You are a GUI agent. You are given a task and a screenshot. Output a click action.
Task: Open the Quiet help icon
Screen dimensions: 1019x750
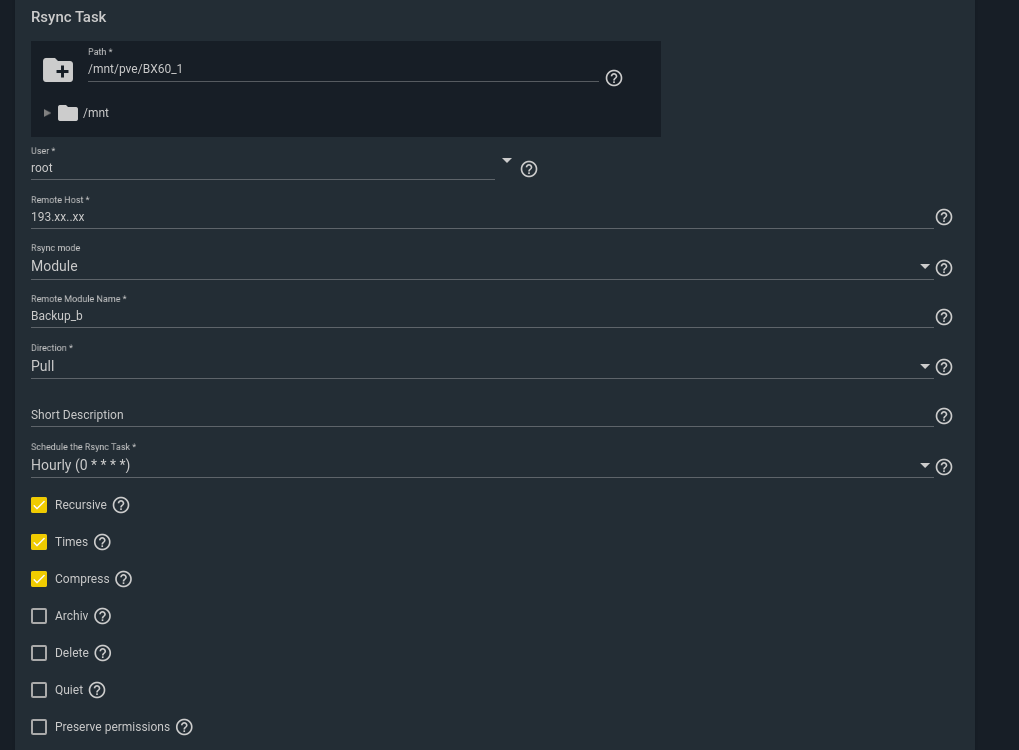tap(97, 690)
